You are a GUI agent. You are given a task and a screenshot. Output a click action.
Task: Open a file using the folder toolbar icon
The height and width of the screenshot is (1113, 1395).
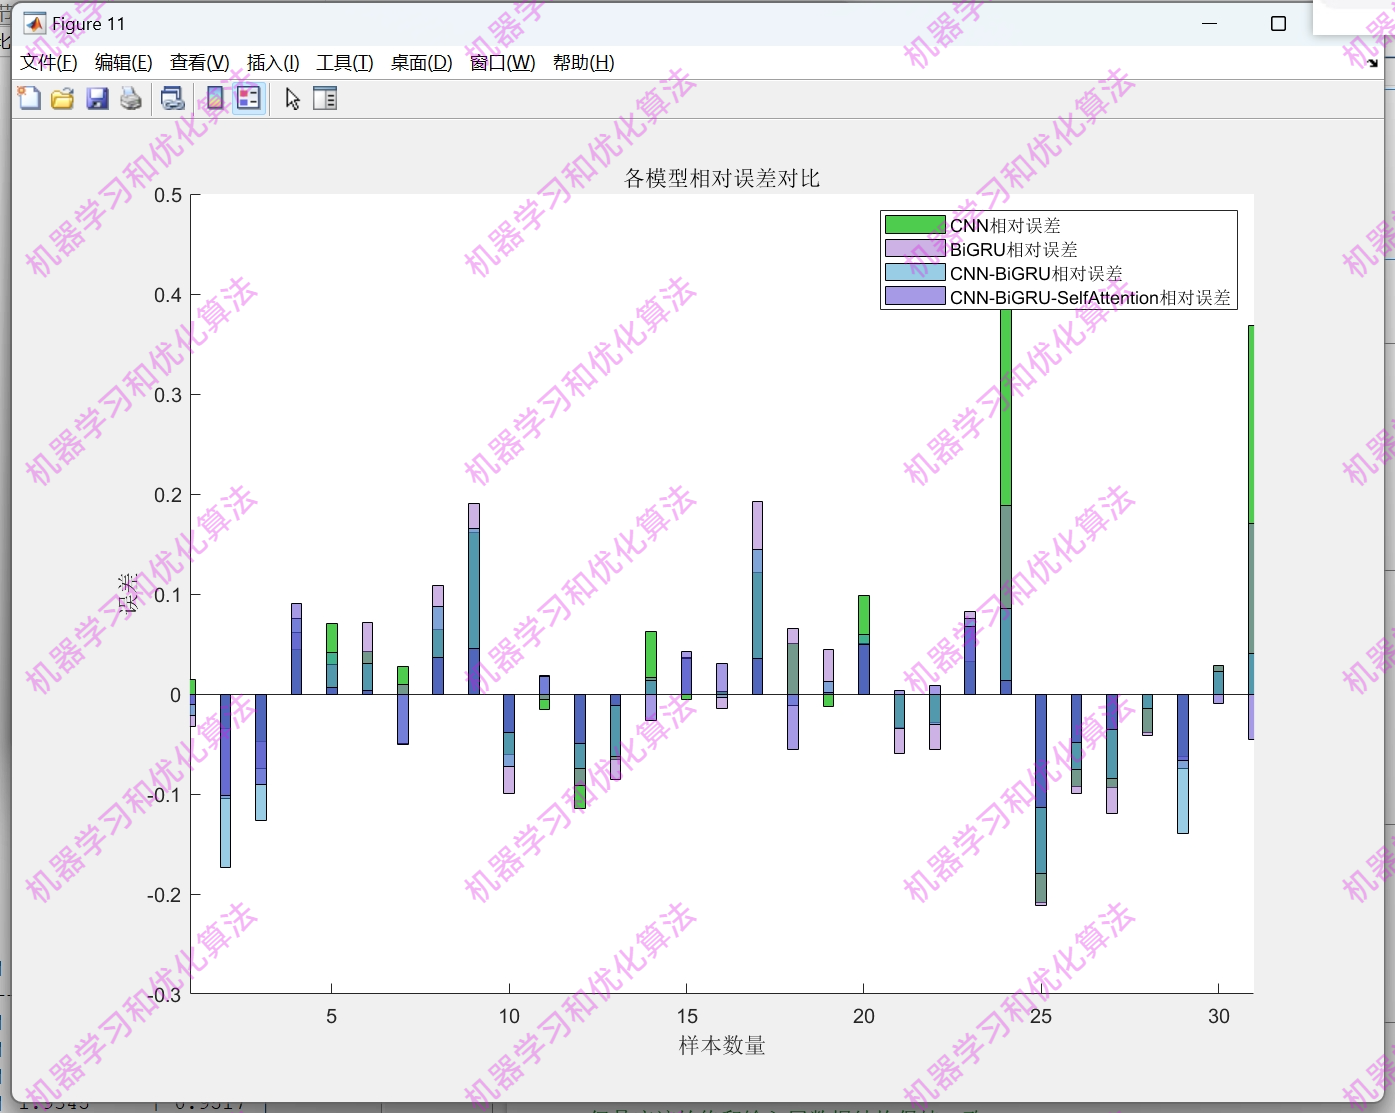62,98
